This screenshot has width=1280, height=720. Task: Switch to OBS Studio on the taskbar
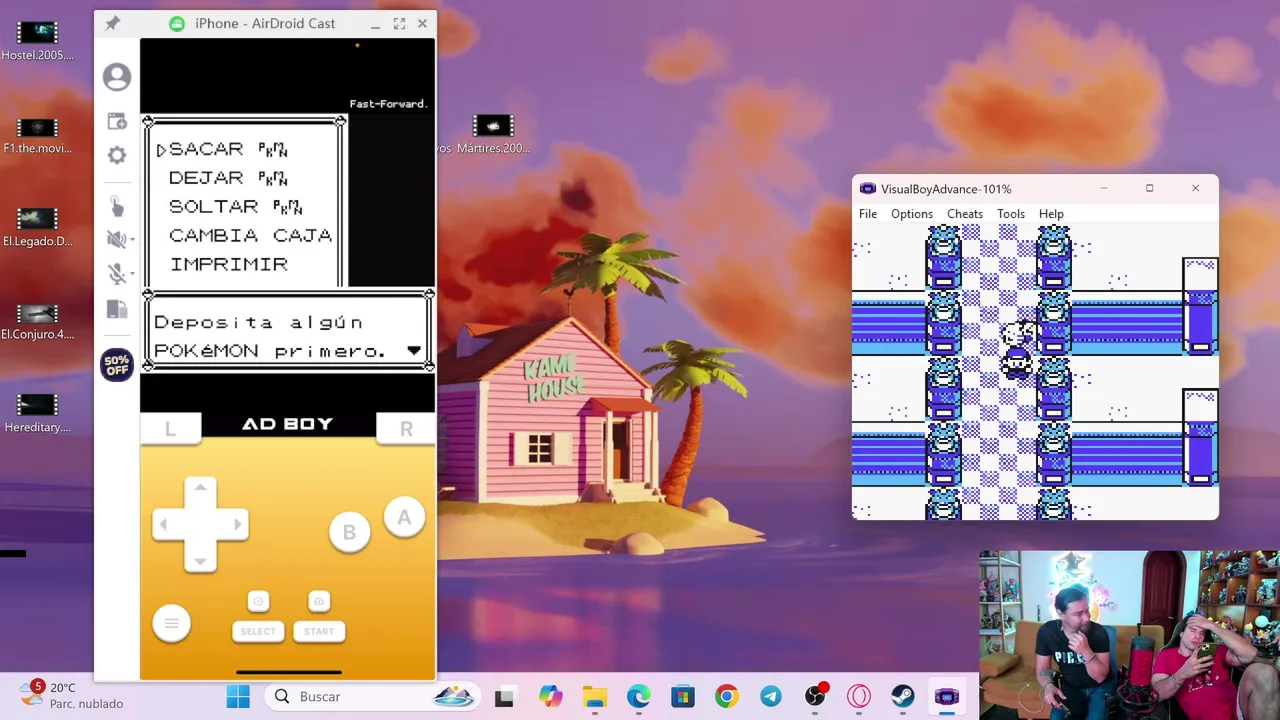click(x=815, y=697)
